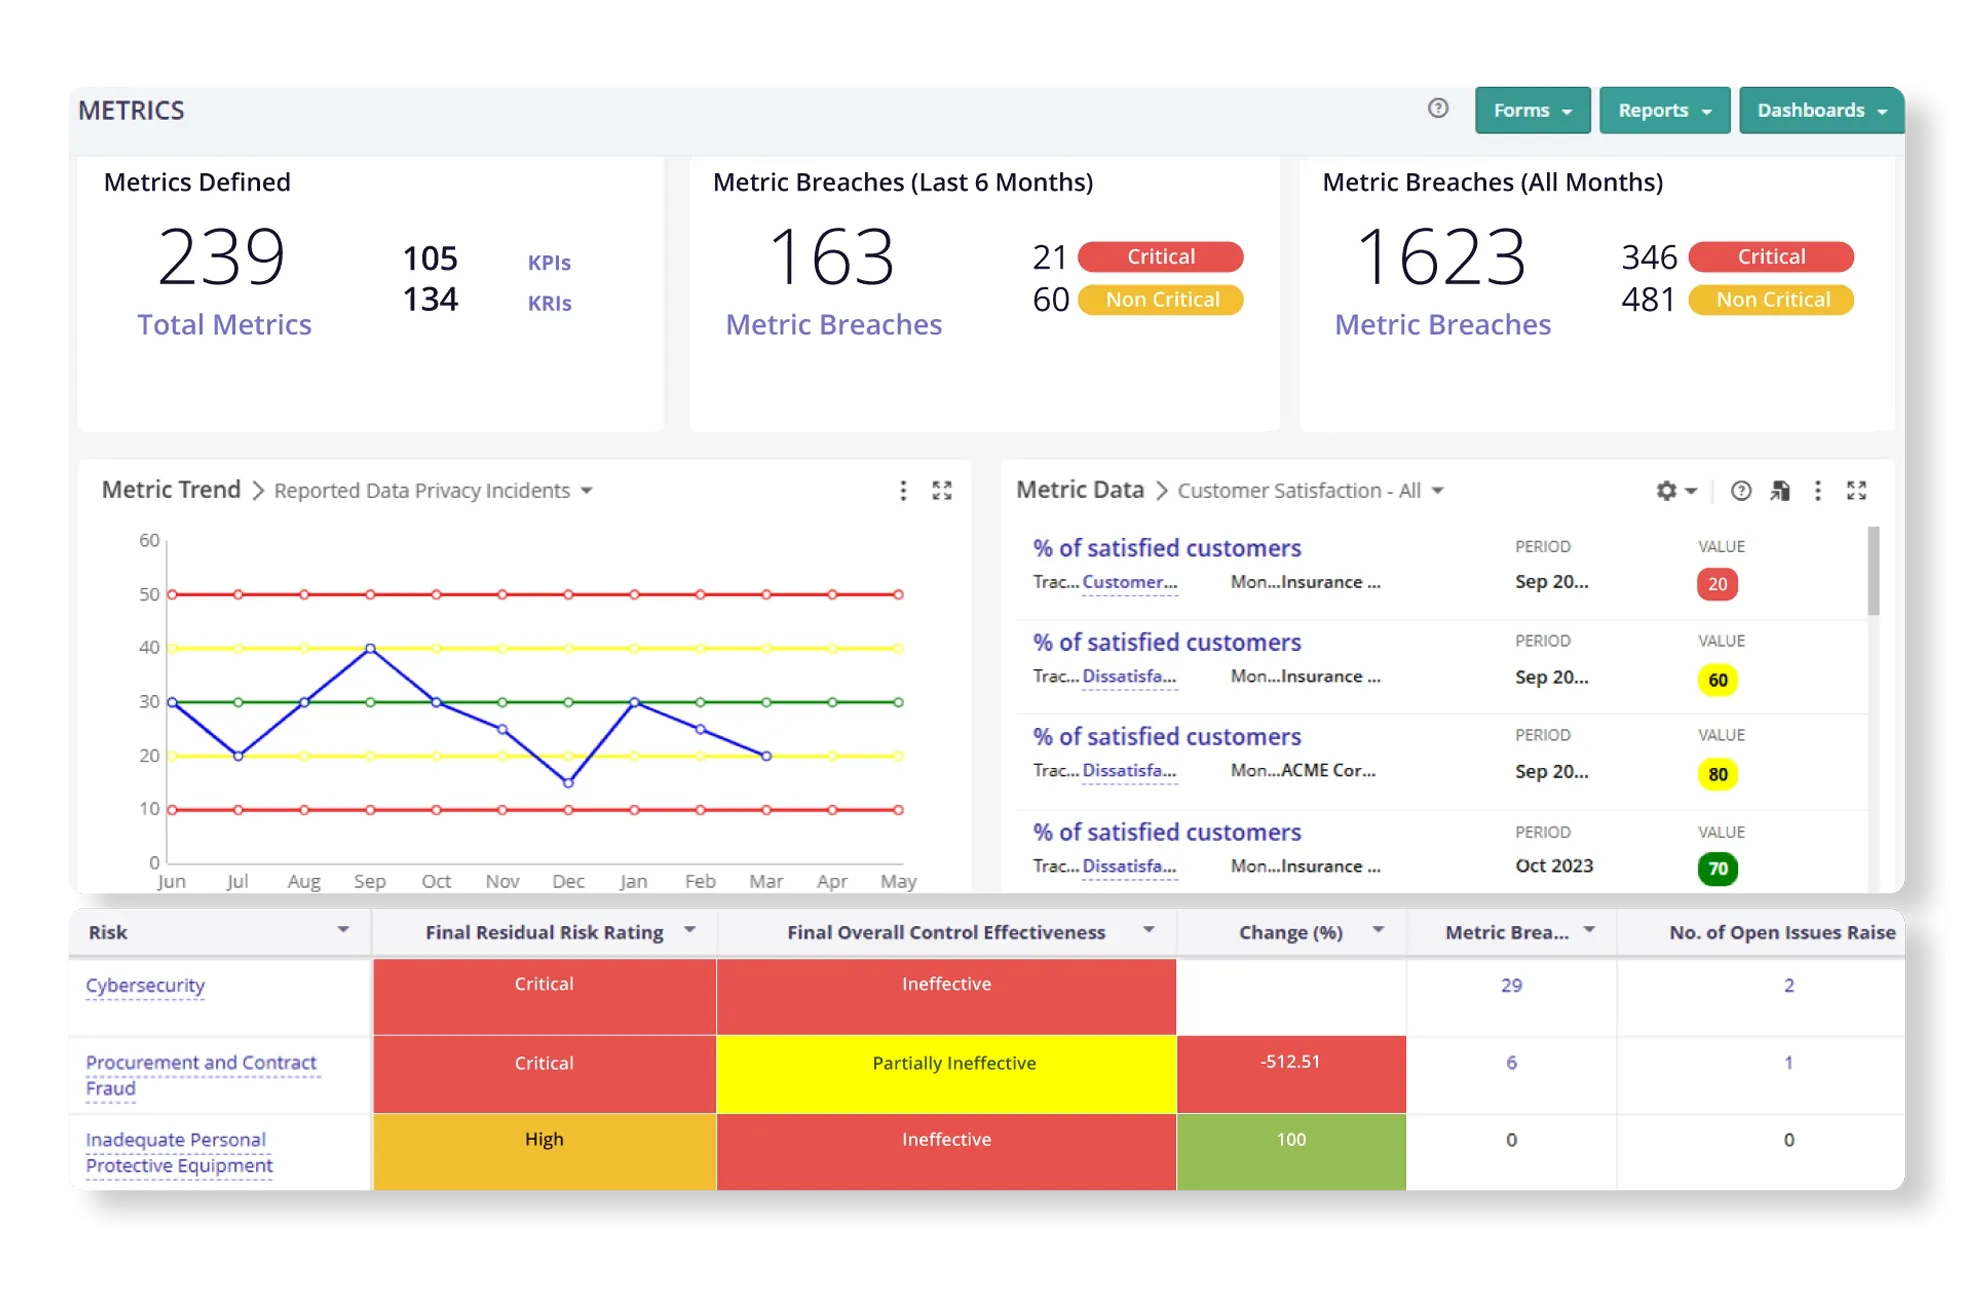Open the Cybersecurity risk link
Screen dimensions: 1975x1313
(x=145, y=985)
